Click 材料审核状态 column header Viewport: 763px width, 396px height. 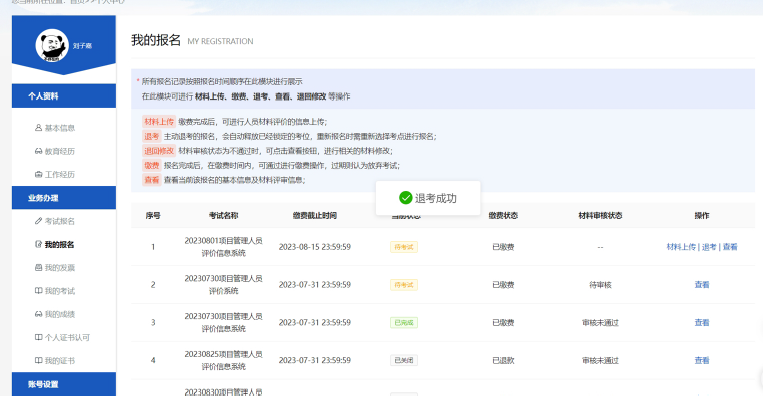[600, 215]
